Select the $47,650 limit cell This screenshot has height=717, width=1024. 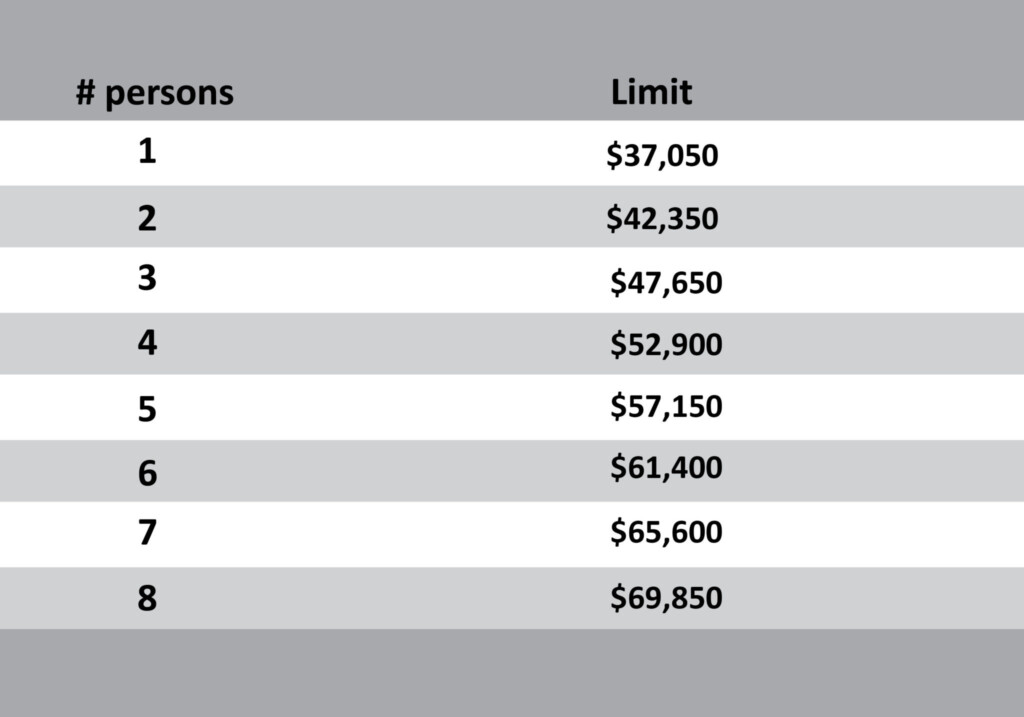[666, 282]
